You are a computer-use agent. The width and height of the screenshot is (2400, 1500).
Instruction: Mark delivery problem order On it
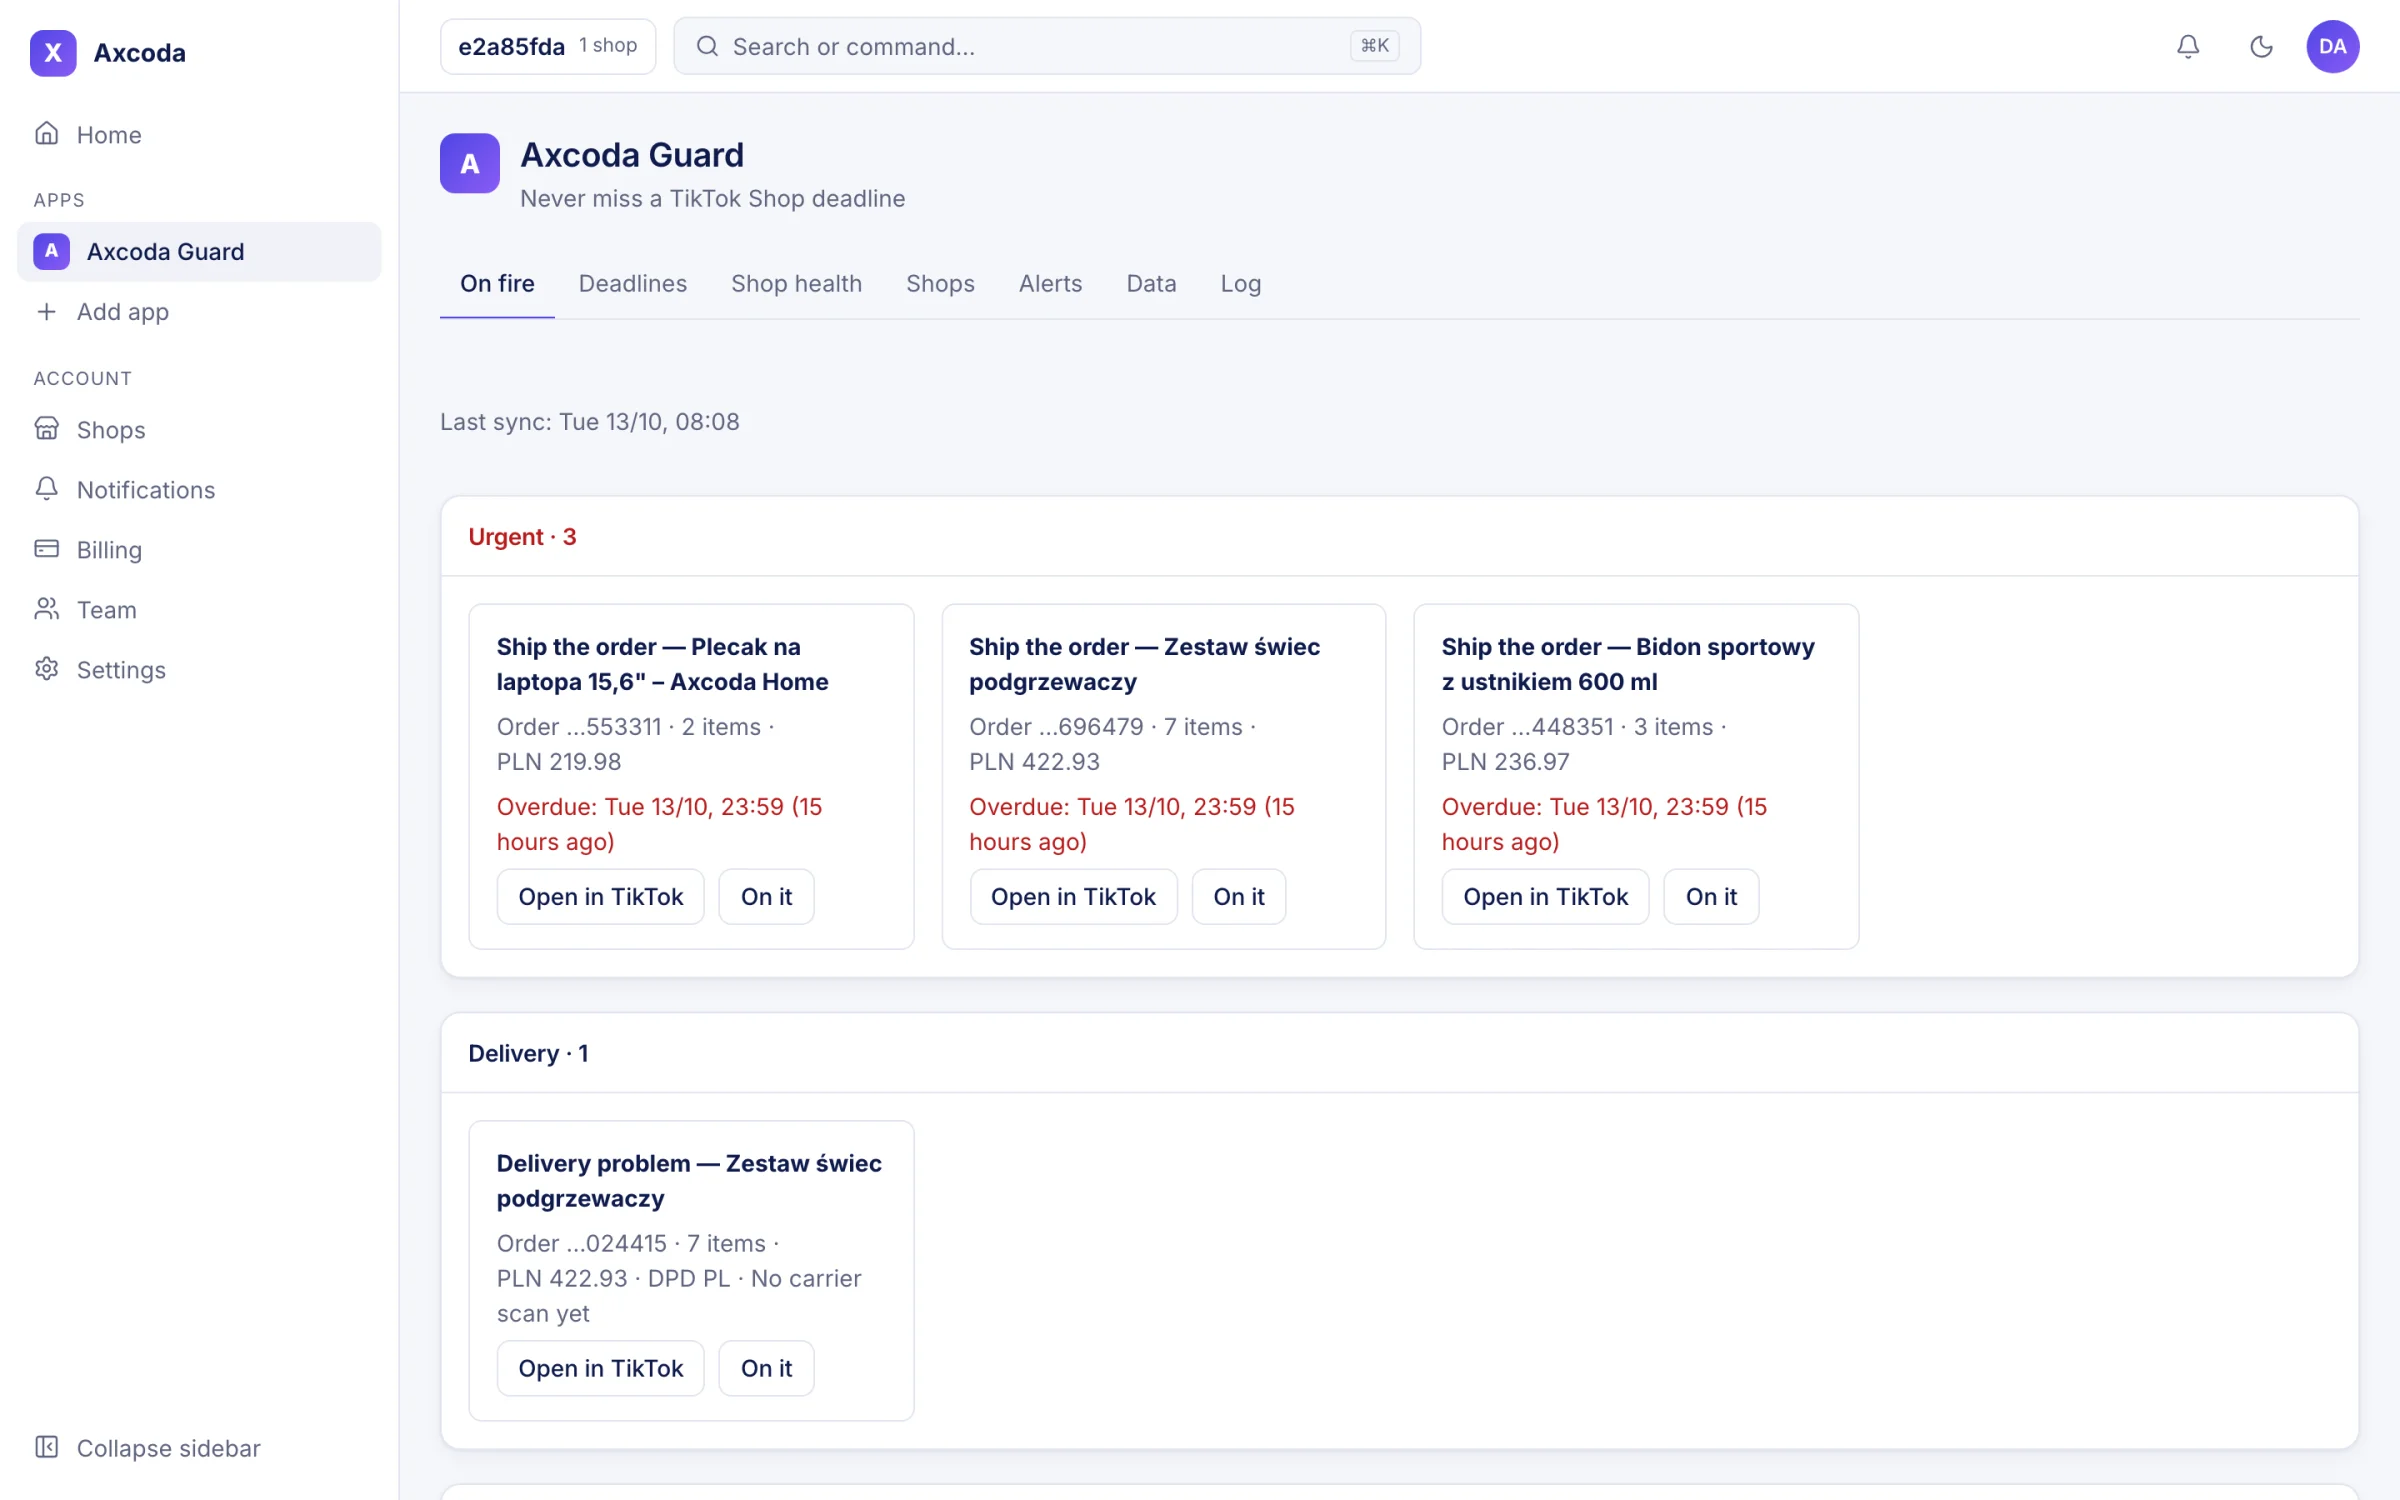(x=766, y=1367)
